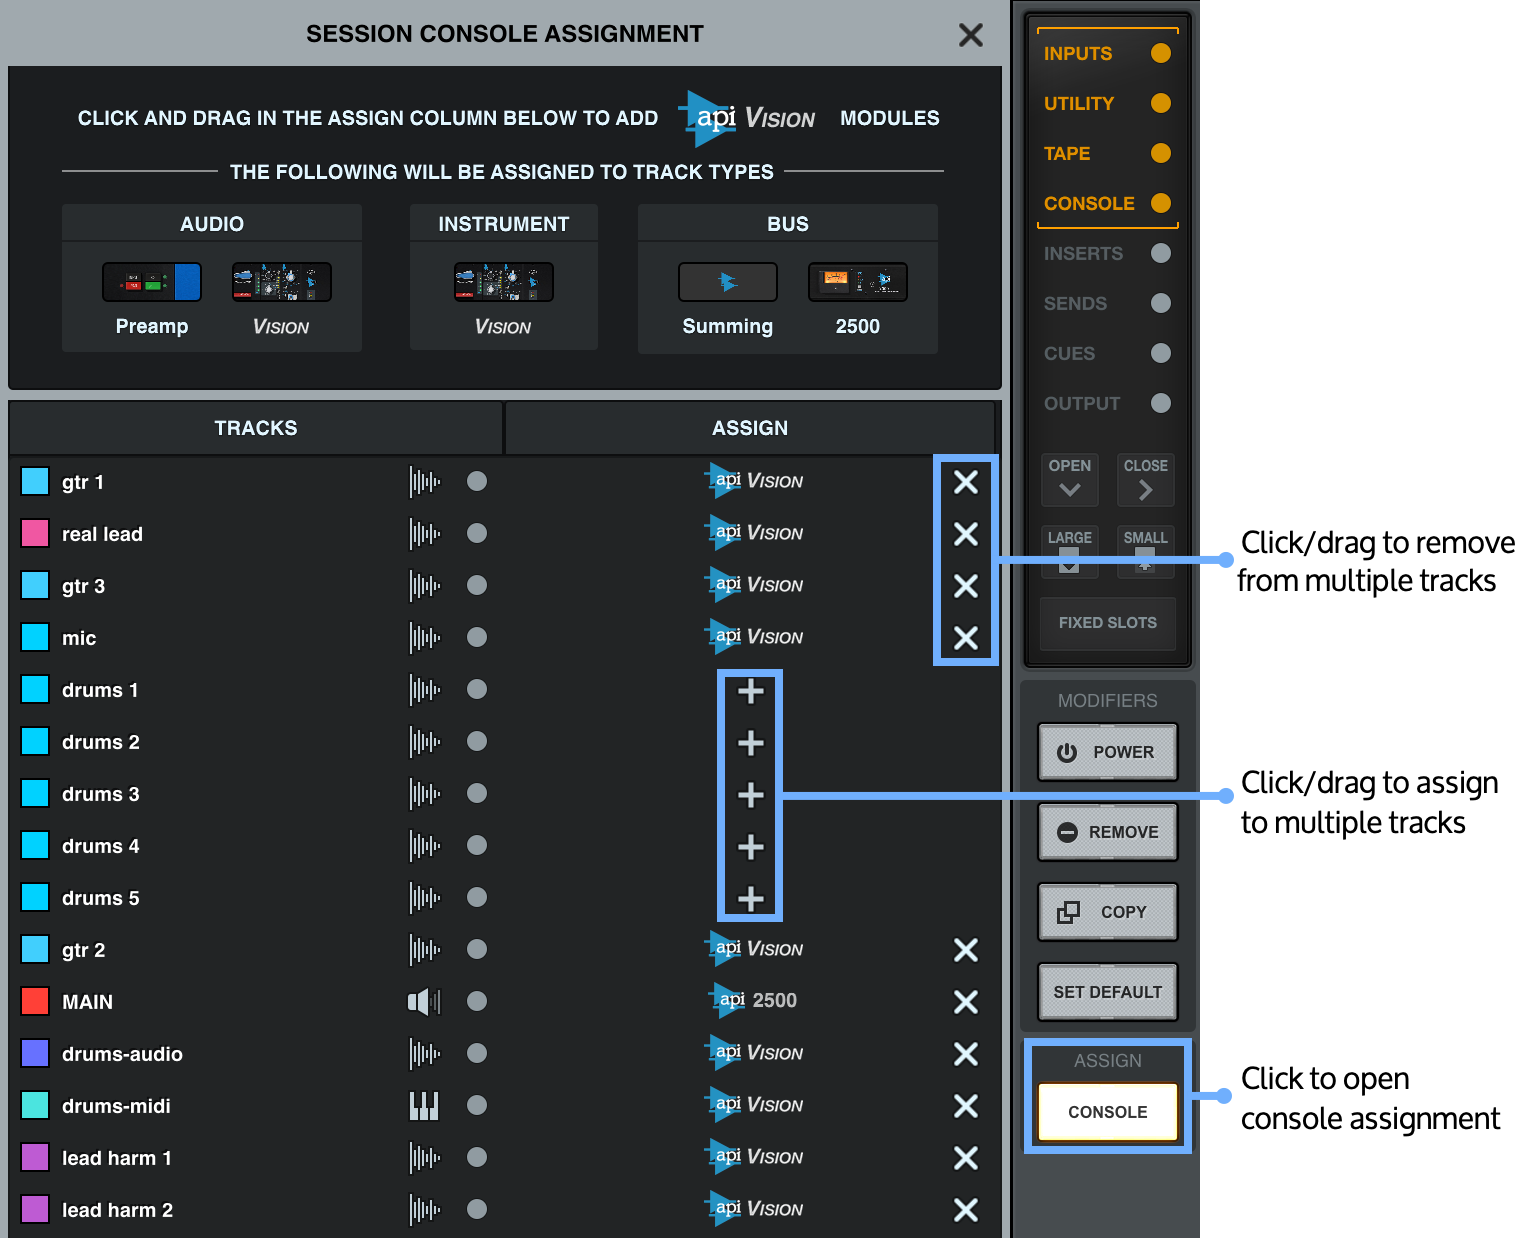Click the red color swatch for MAIN
1530x1238 pixels.
[x=35, y=1001]
